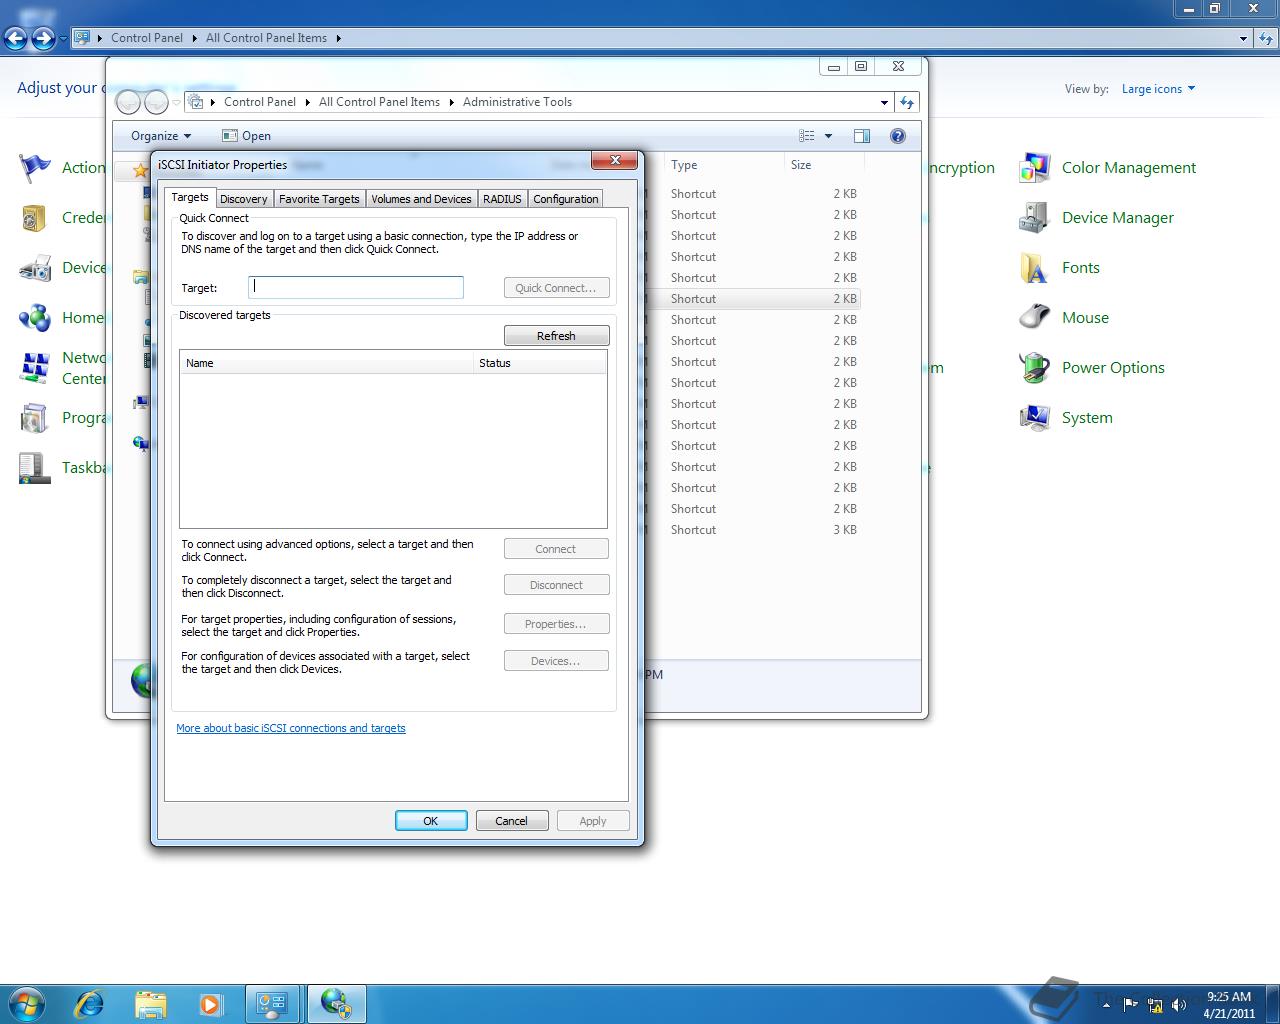Open the Action Center flag icon

click(x=35, y=168)
